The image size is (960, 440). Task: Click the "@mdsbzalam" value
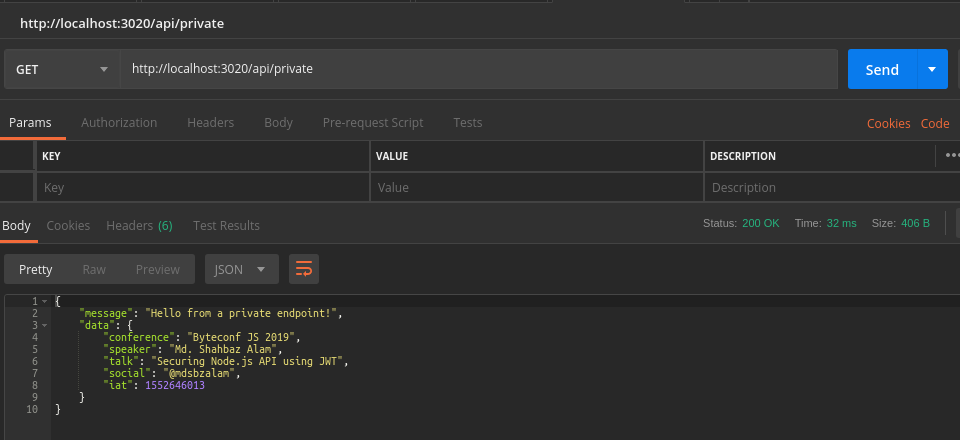click(198, 373)
